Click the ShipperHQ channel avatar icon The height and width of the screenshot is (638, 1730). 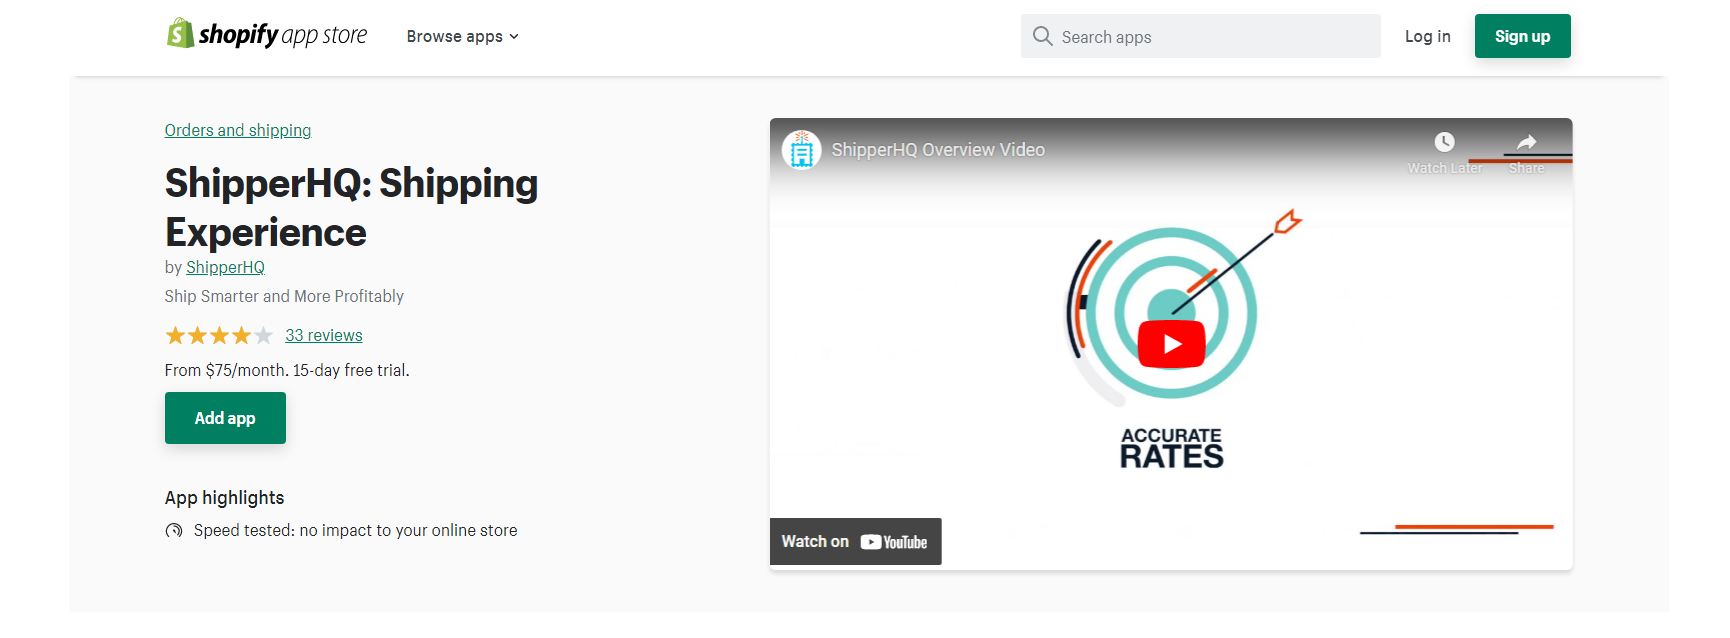pos(801,150)
